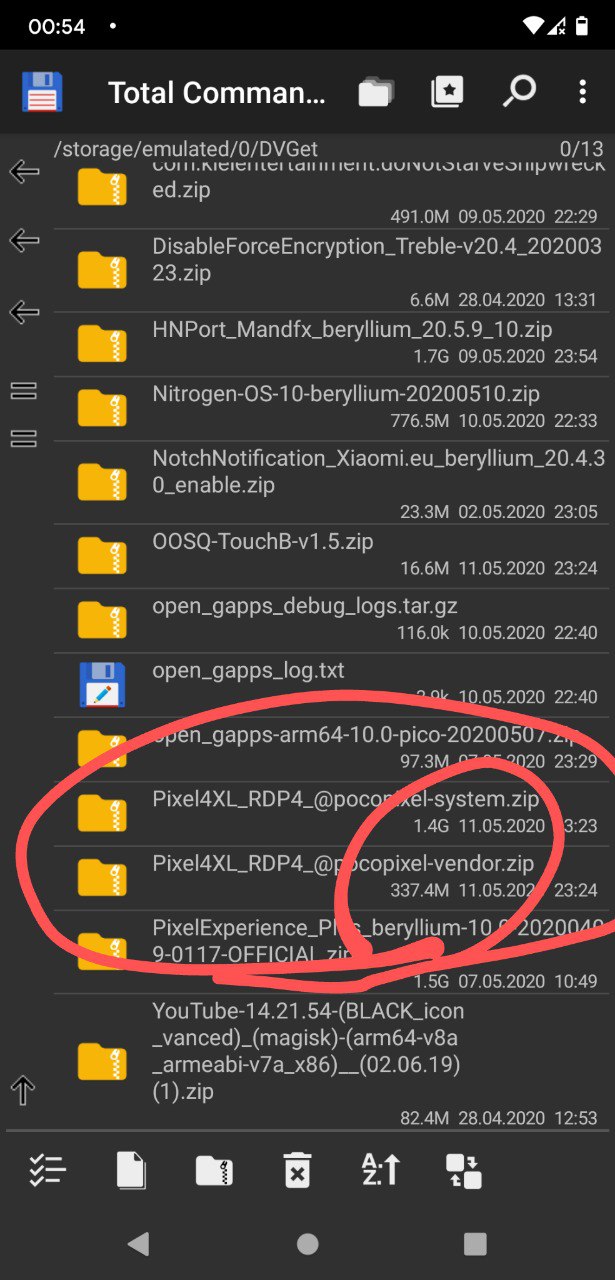Open Nitrogen-OS-10-beryllium-20200510.zip

(x=346, y=394)
